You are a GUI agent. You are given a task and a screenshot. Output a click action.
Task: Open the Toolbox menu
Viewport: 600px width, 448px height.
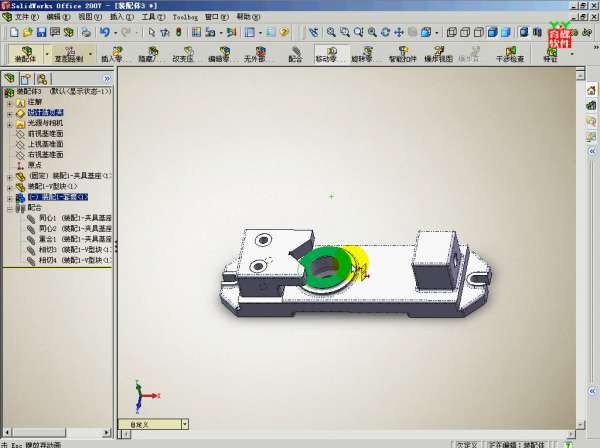click(x=185, y=17)
